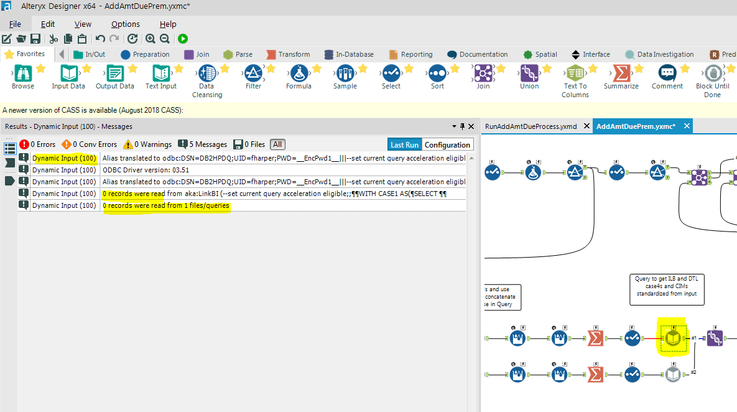Toggle All messages filter button

[278, 144]
